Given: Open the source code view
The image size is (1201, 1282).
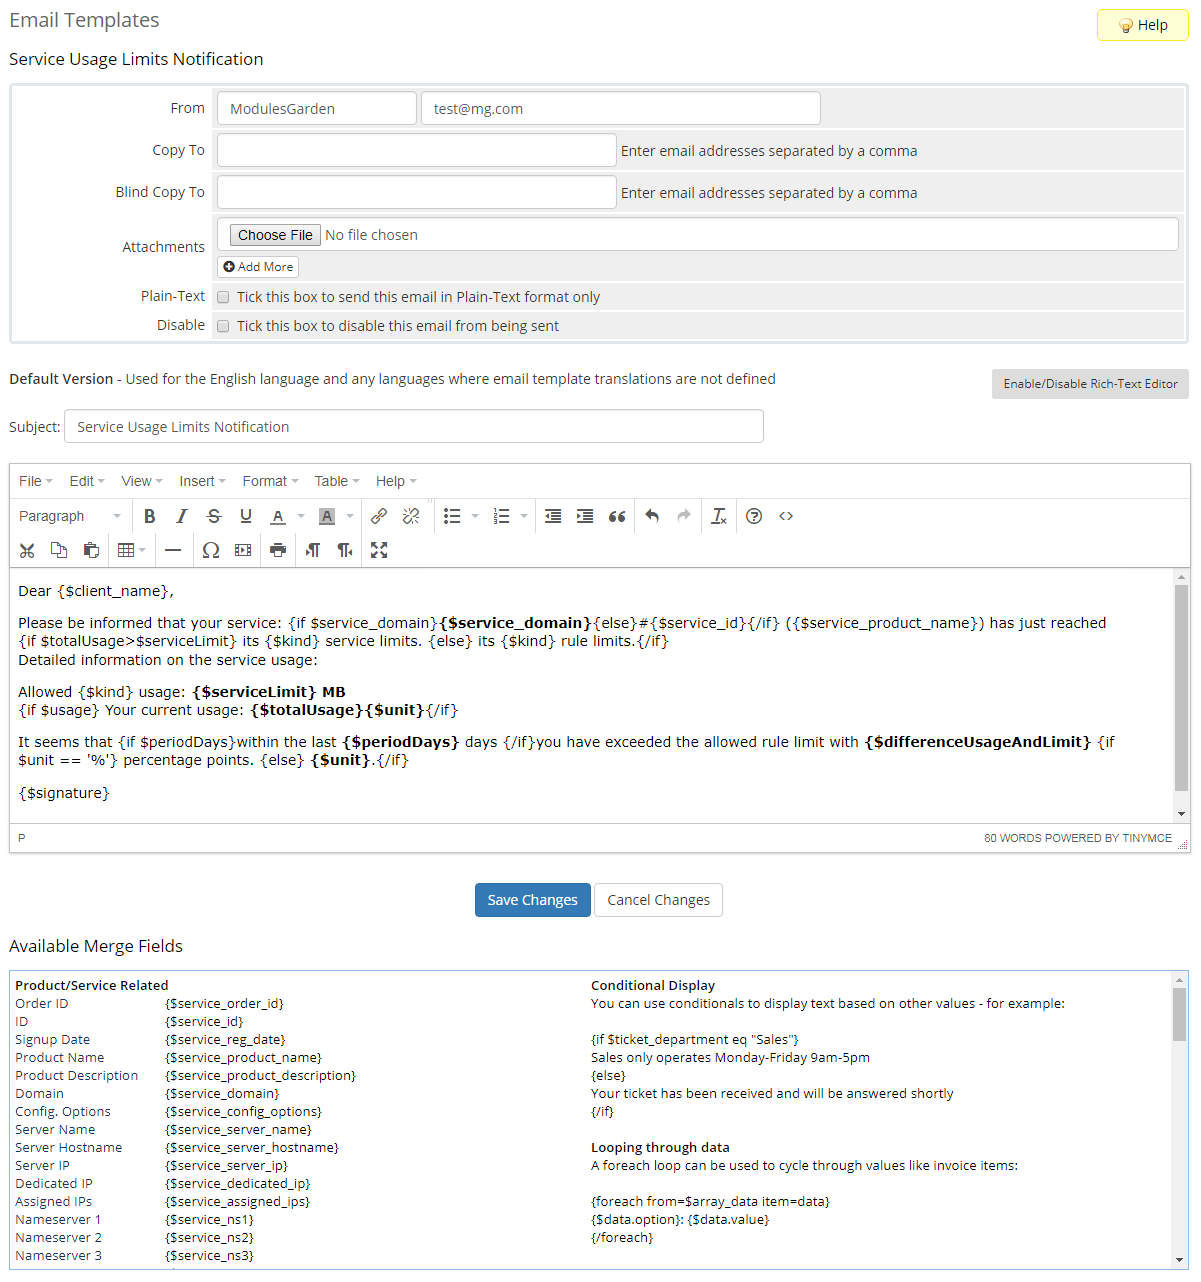Looking at the screenshot, I should pyautogui.click(x=786, y=516).
